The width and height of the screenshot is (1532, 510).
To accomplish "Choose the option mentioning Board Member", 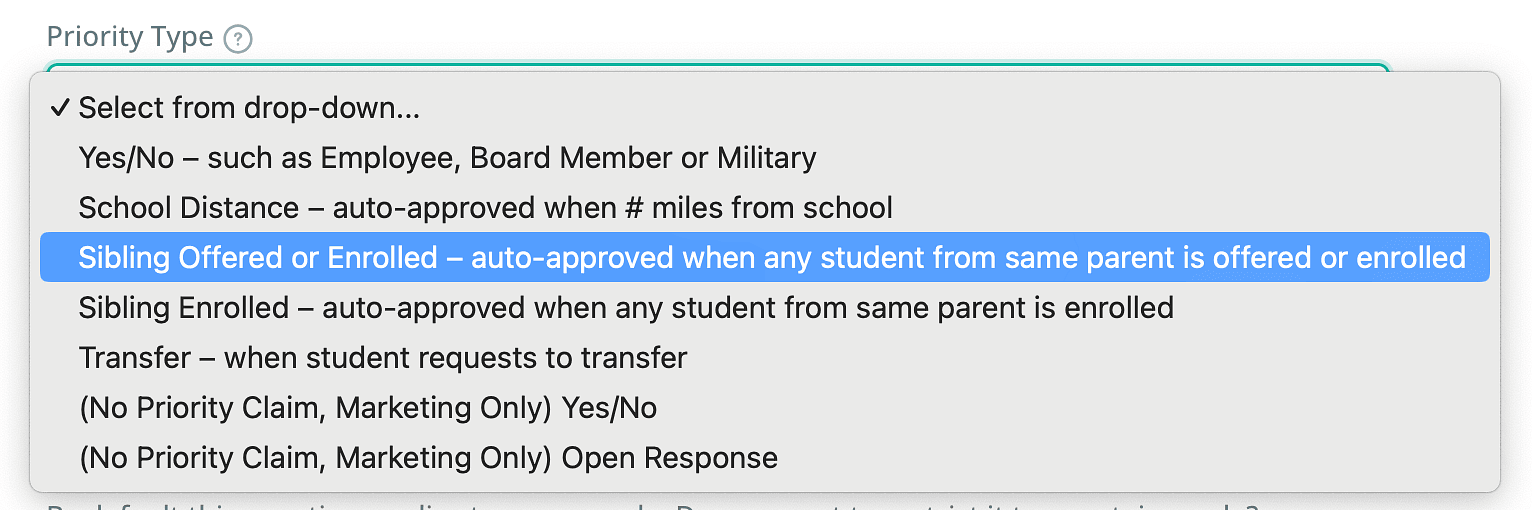I will point(447,158).
